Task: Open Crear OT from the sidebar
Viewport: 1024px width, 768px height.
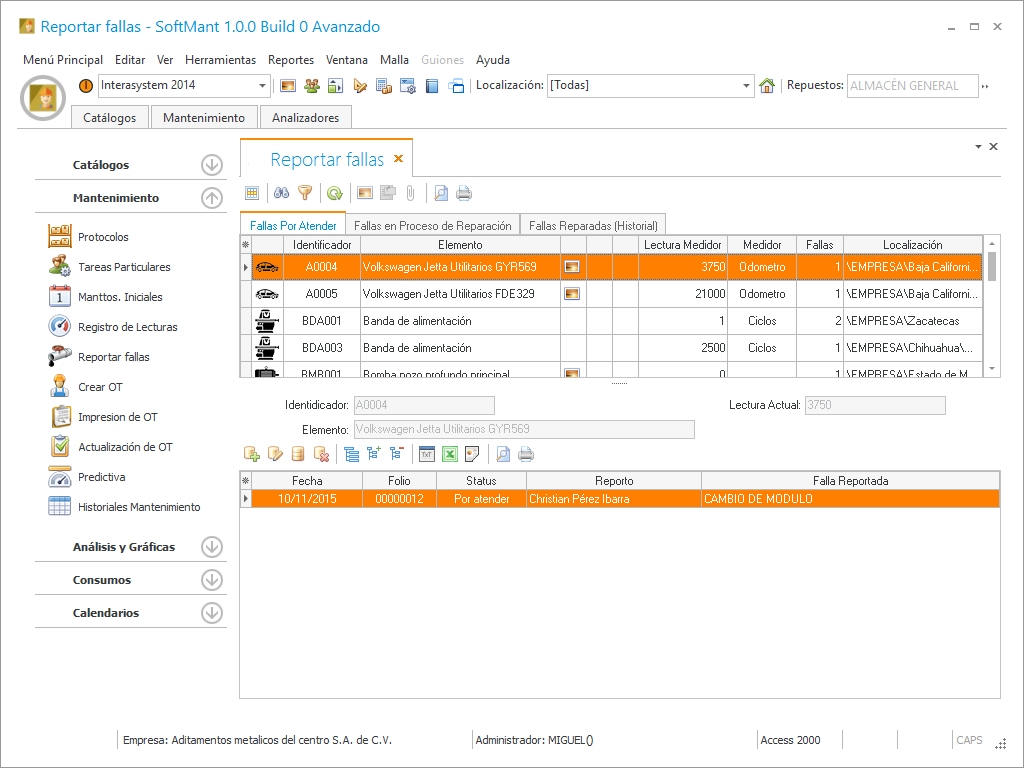Action: (x=100, y=387)
